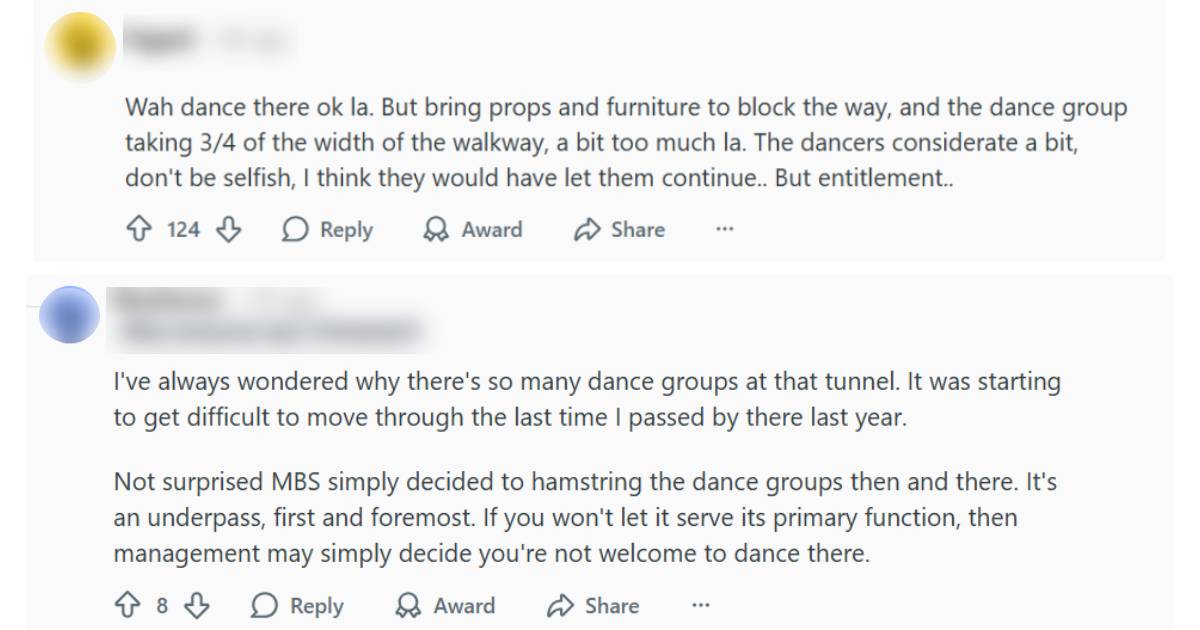Viewport: 1200px width, 630px height.
Task: Open more options on second comment
Action: pyautogui.click(x=700, y=606)
